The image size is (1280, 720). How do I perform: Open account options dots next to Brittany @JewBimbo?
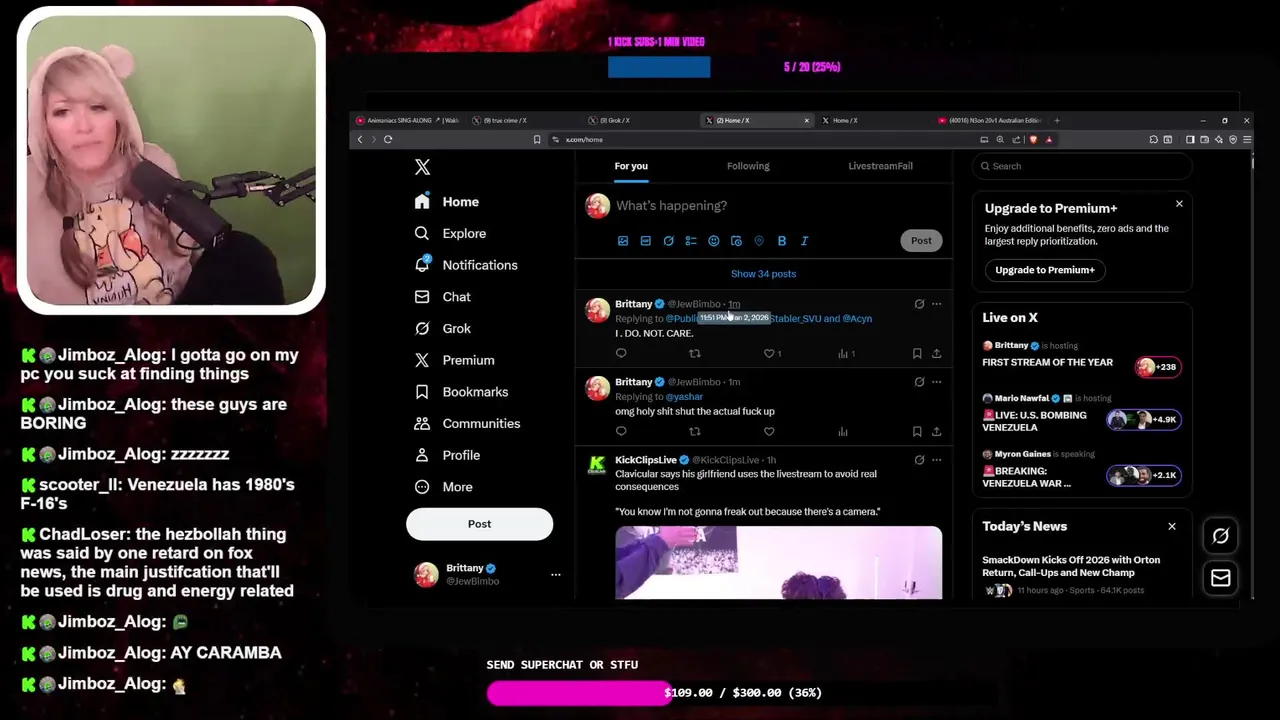tap(555, 575)
